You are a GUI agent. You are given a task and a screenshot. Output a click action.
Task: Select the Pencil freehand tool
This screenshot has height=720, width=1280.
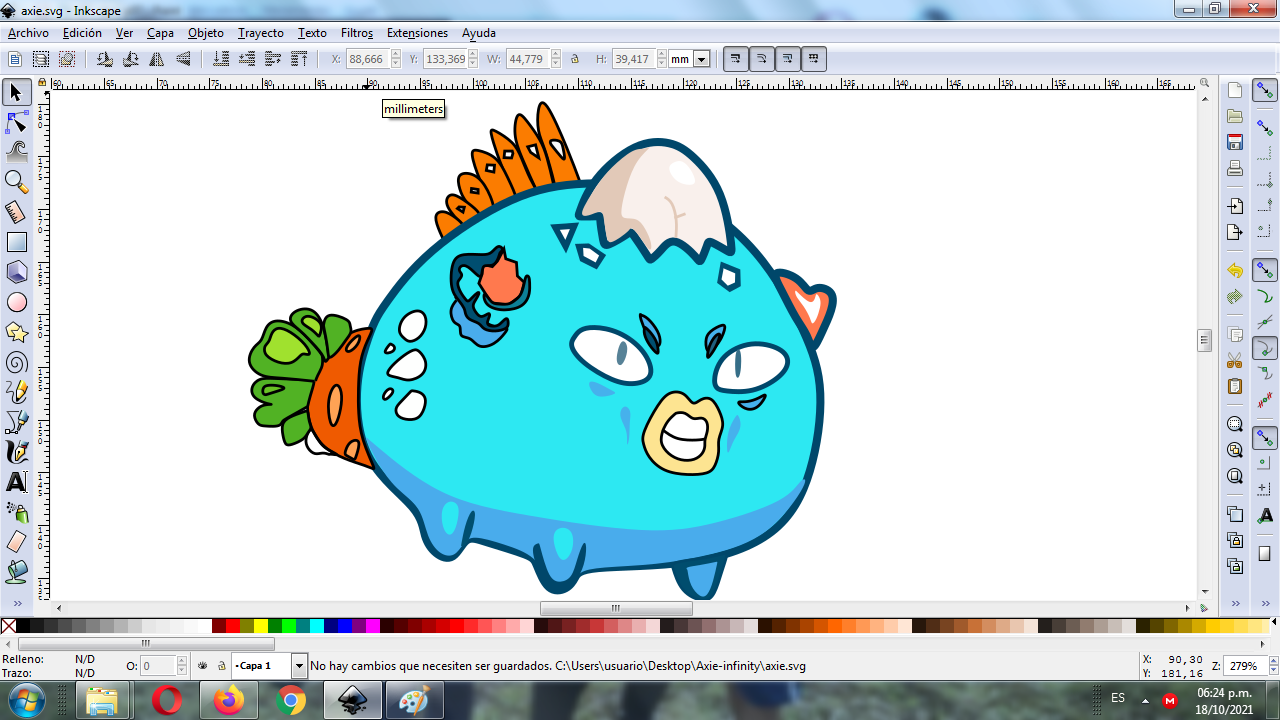[16, 392]
